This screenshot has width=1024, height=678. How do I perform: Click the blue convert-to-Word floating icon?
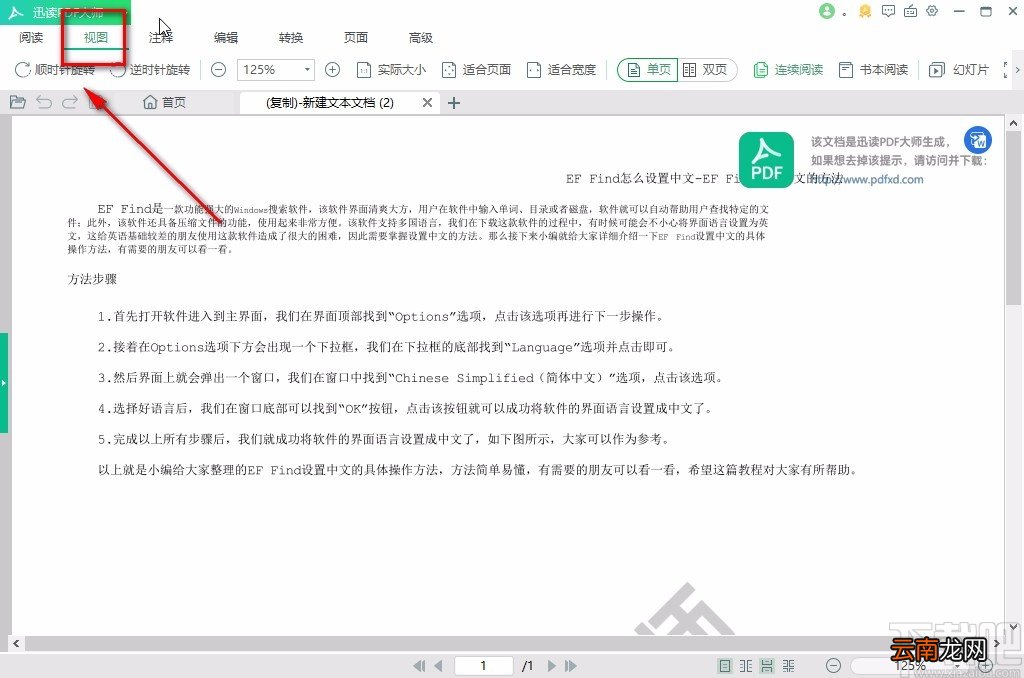click(978, 140)
